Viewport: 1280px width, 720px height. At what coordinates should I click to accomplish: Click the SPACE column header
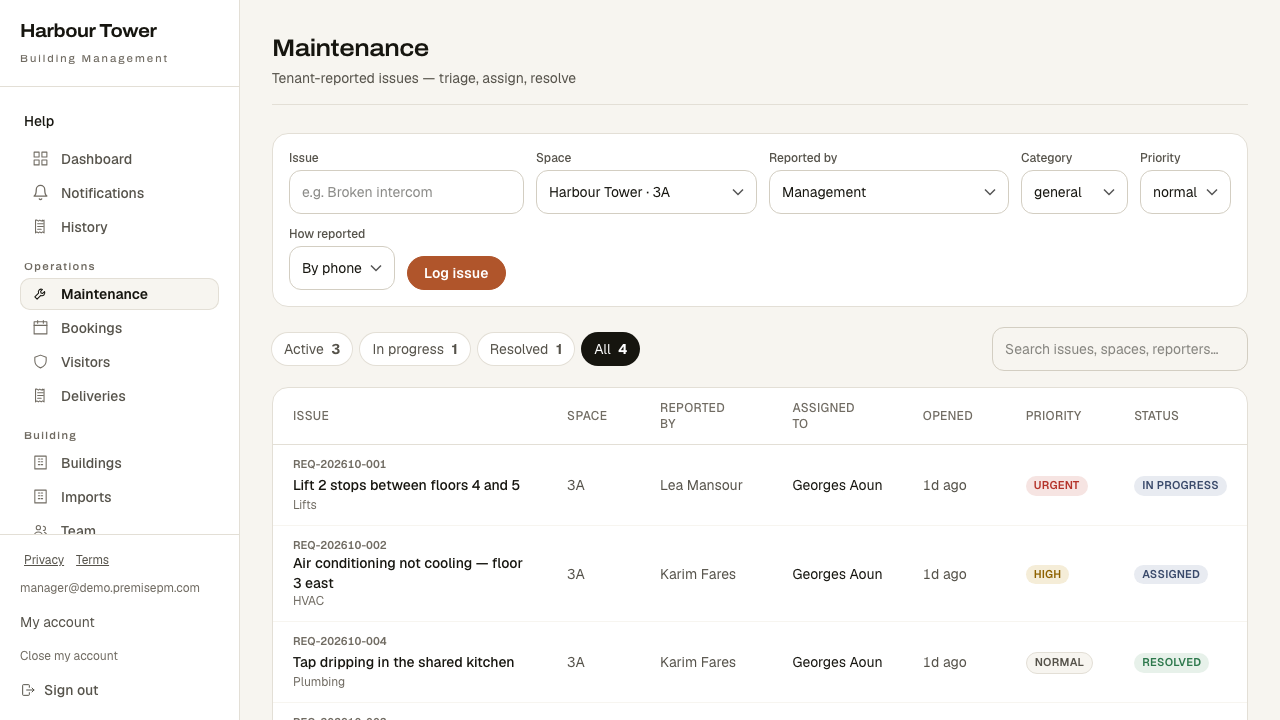587,416
